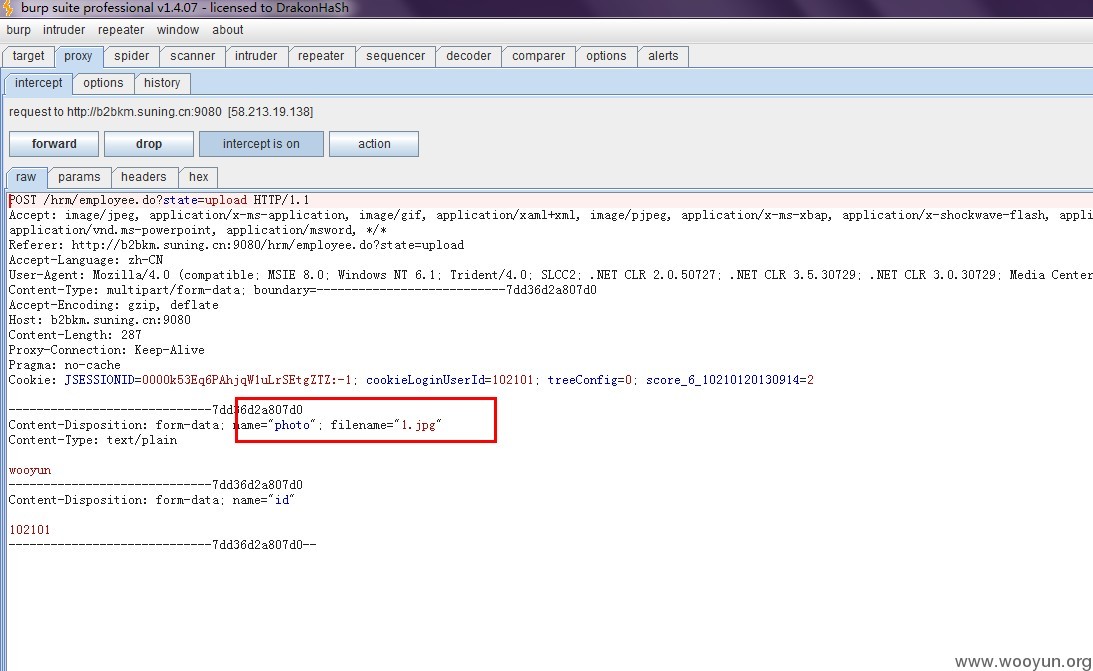Click the Accept-Language: zh-CN line
The width and height of the screenshot is (1093, 671).
86,260
